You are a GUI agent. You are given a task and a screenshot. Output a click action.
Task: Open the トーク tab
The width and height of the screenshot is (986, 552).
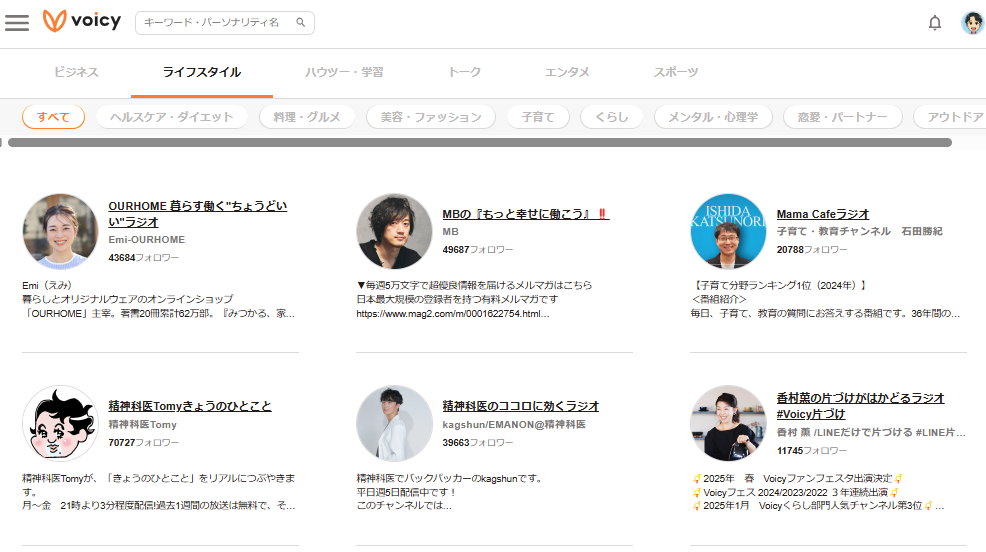pos(464,72)
